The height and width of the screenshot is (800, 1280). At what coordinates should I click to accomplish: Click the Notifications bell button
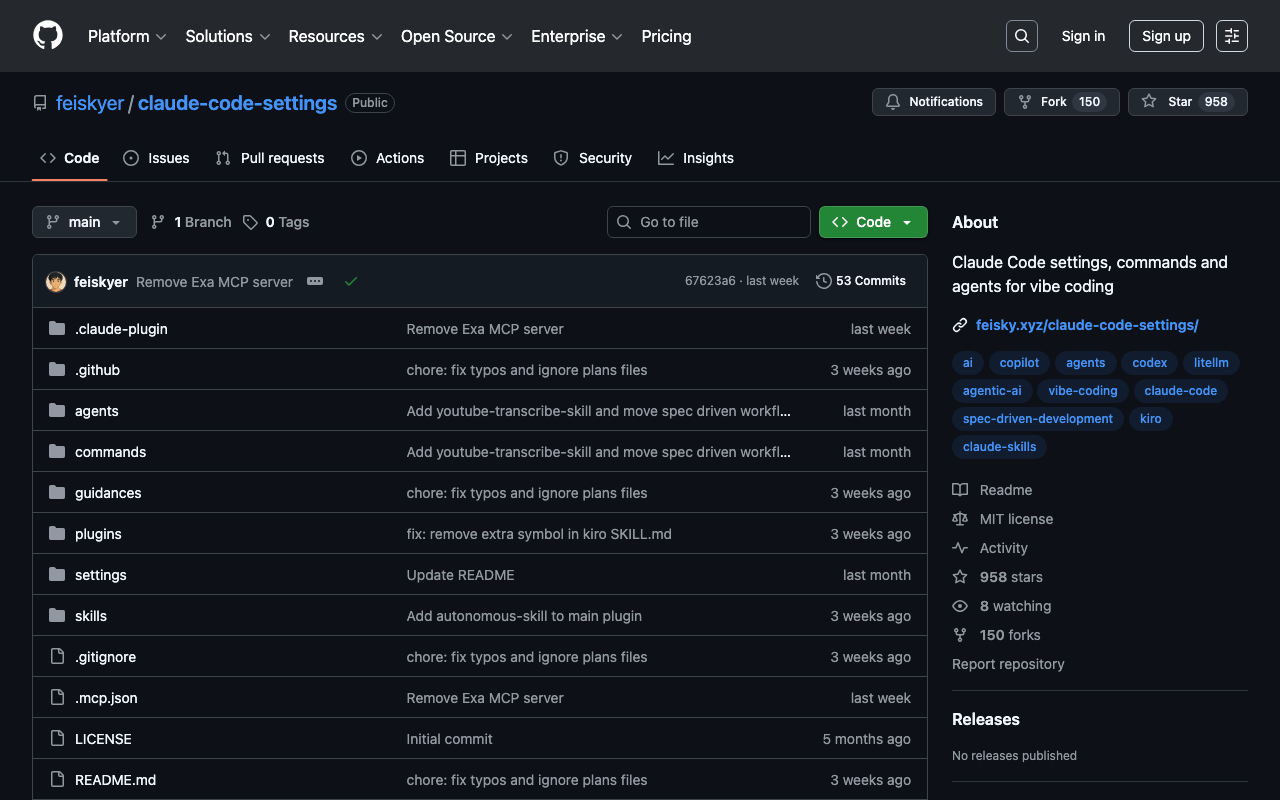pos(934,102)
